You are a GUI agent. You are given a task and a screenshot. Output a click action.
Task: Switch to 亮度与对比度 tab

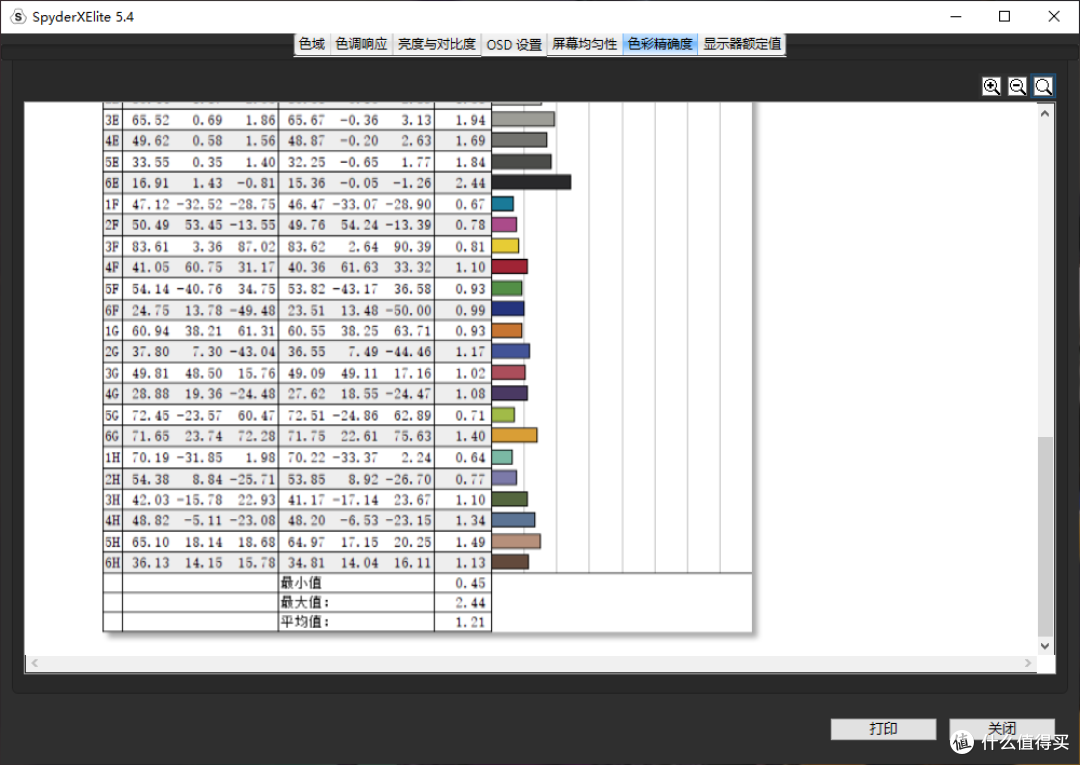tap(437, 44)
